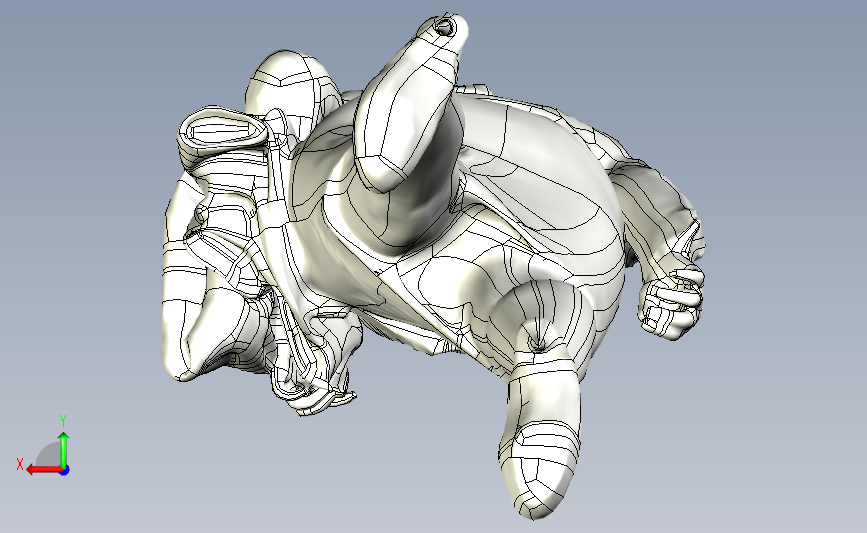867x533 pixels.
Task: Click the red "X" axis label
Action: pos(20,464)
